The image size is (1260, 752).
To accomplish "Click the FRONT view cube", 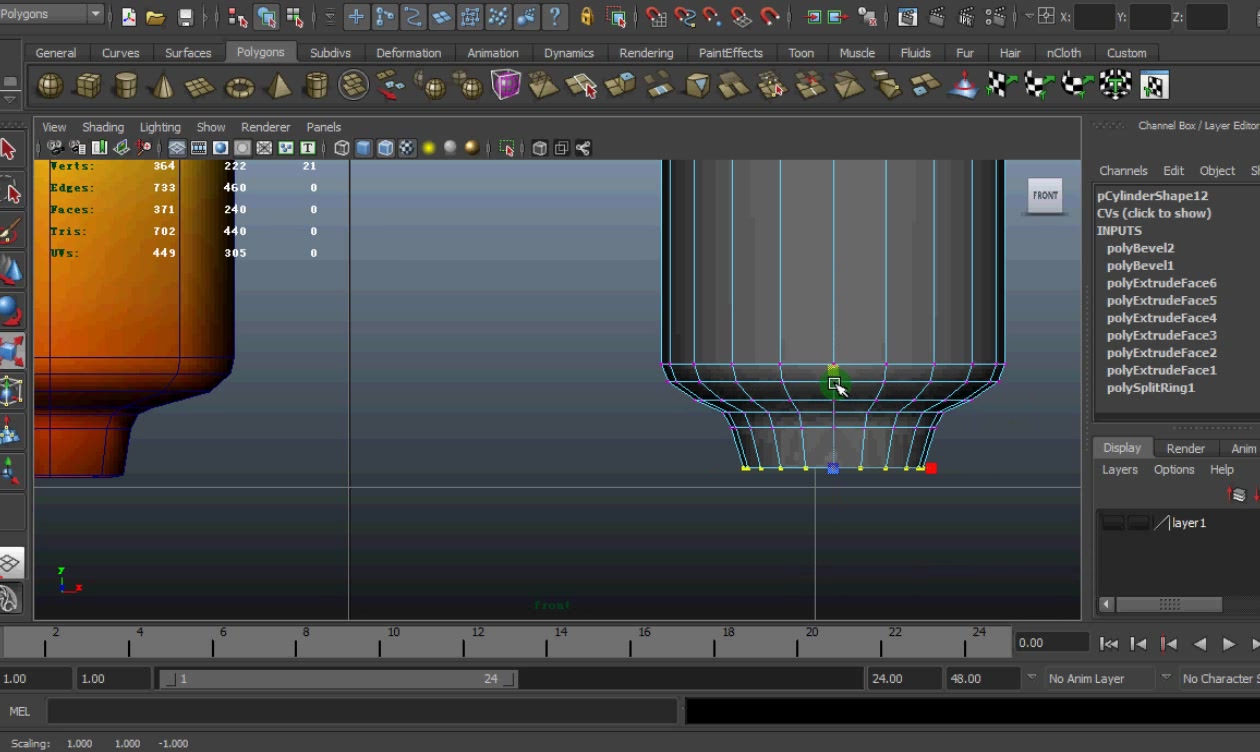I will click(x=1045, y=196).
